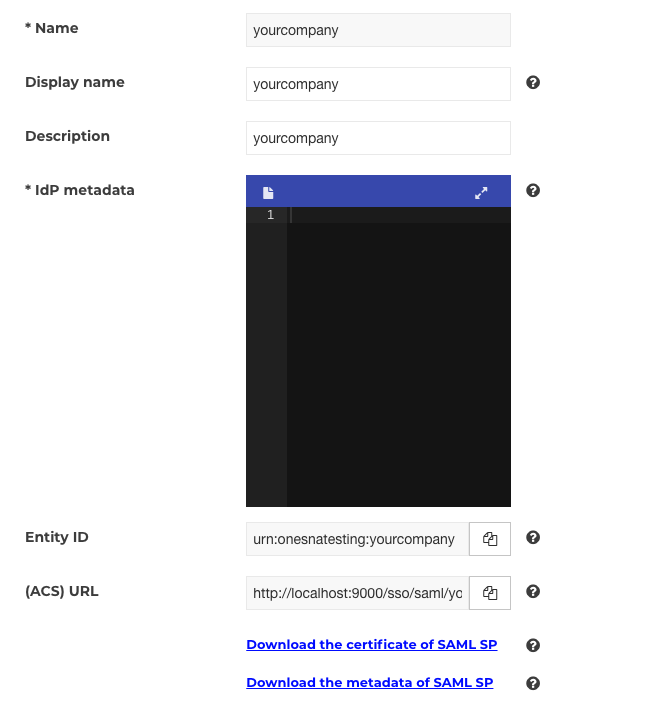Show help for SAML SP certificate download

tap(533, 645)
